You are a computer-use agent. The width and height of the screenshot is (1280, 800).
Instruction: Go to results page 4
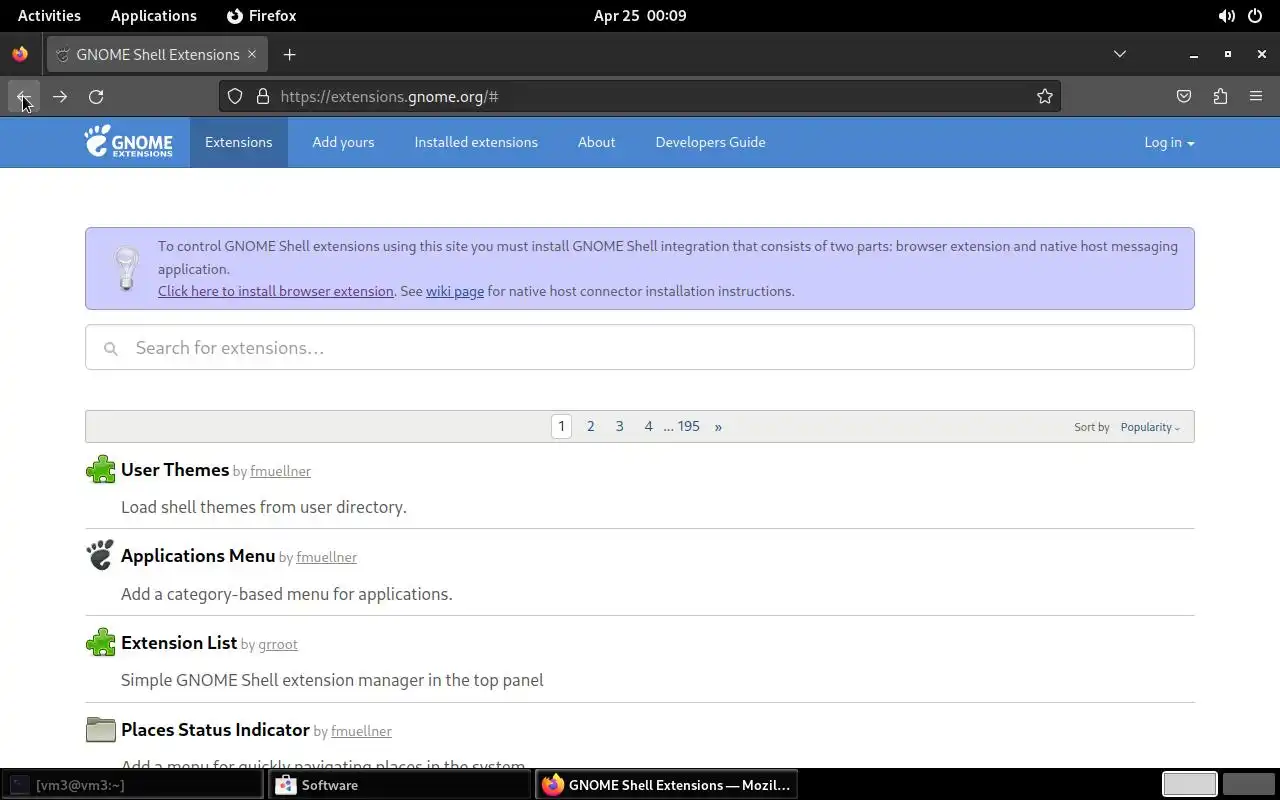click(x=649, y=426)
